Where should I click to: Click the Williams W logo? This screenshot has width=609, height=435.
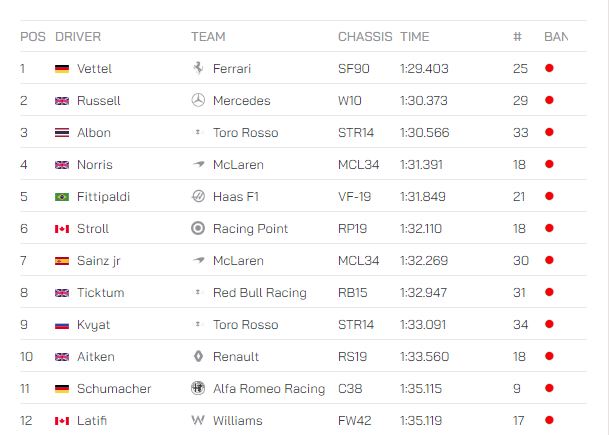click(x=198, y=420)
